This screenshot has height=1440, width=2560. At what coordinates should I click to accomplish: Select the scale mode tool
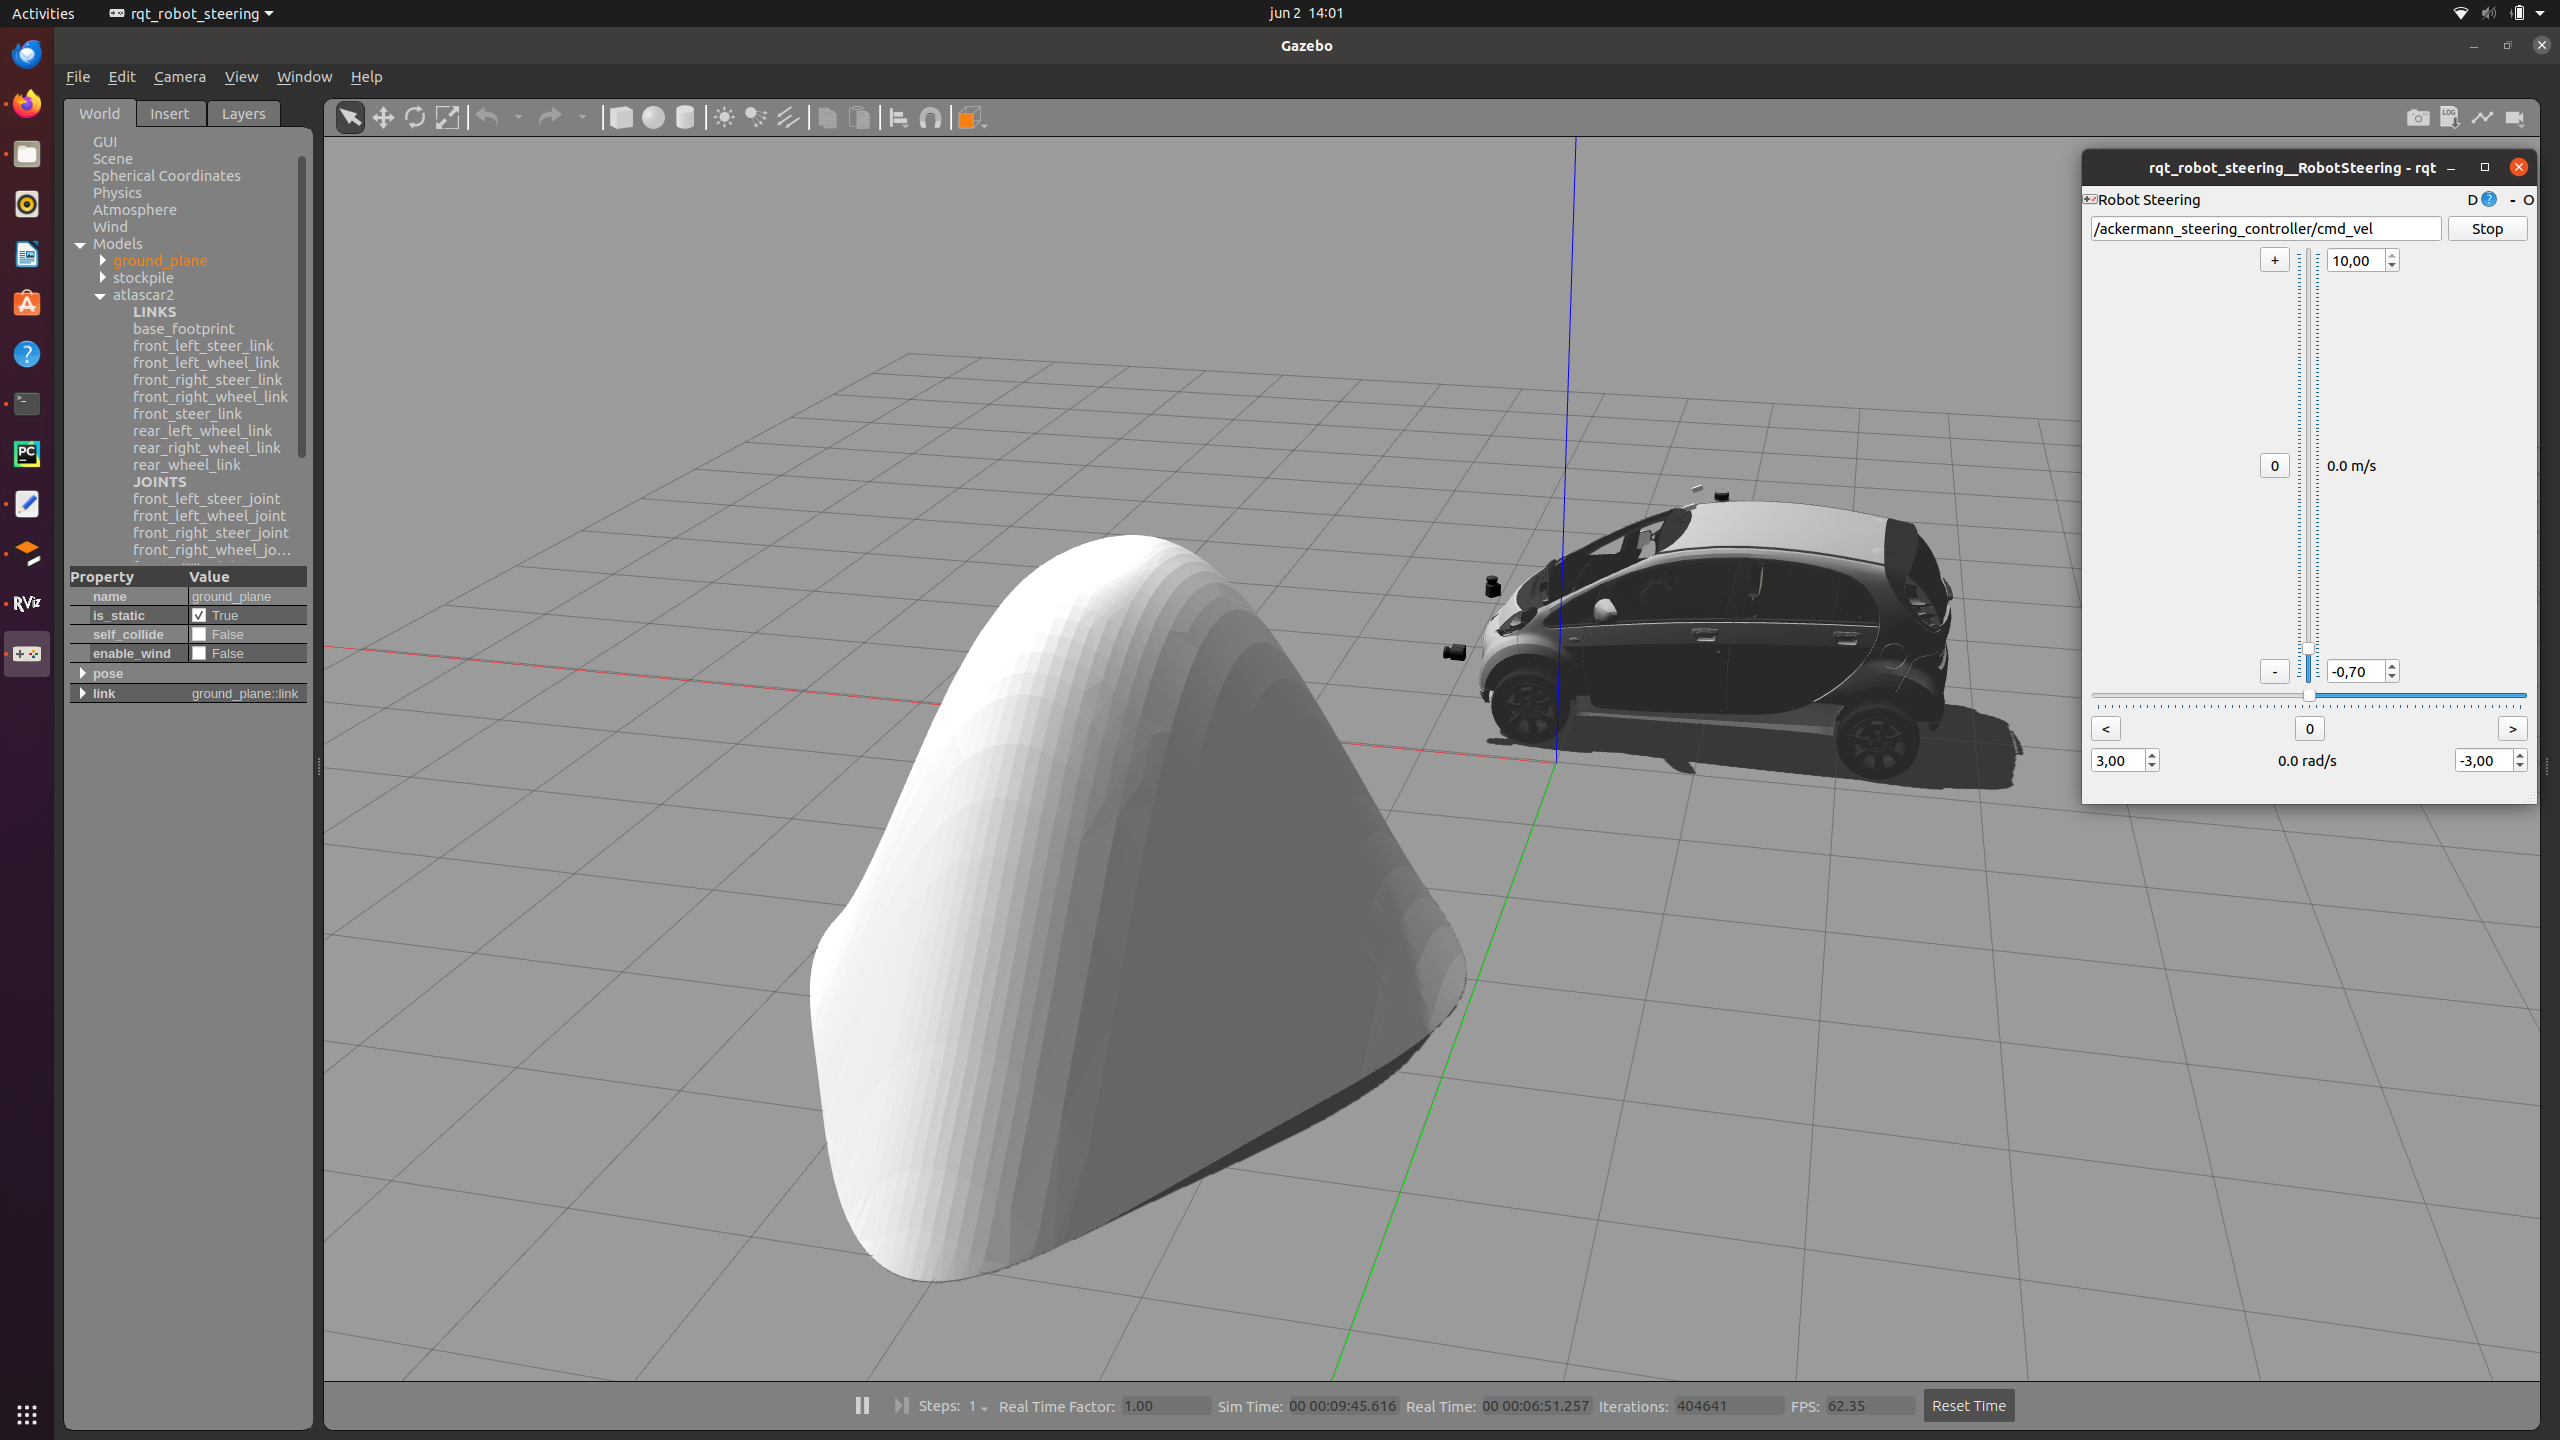pos(447,118)
